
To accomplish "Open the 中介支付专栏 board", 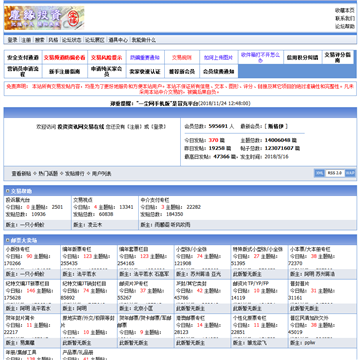I will (155, 200).
